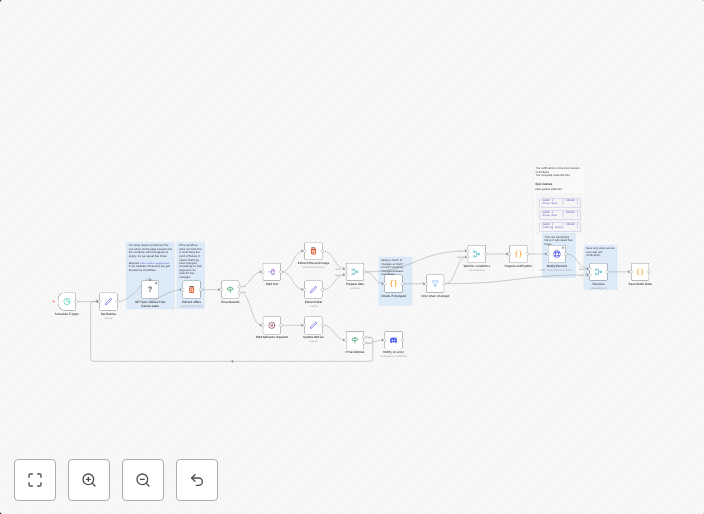Open the Extract offers HTML node

(191, 288)
